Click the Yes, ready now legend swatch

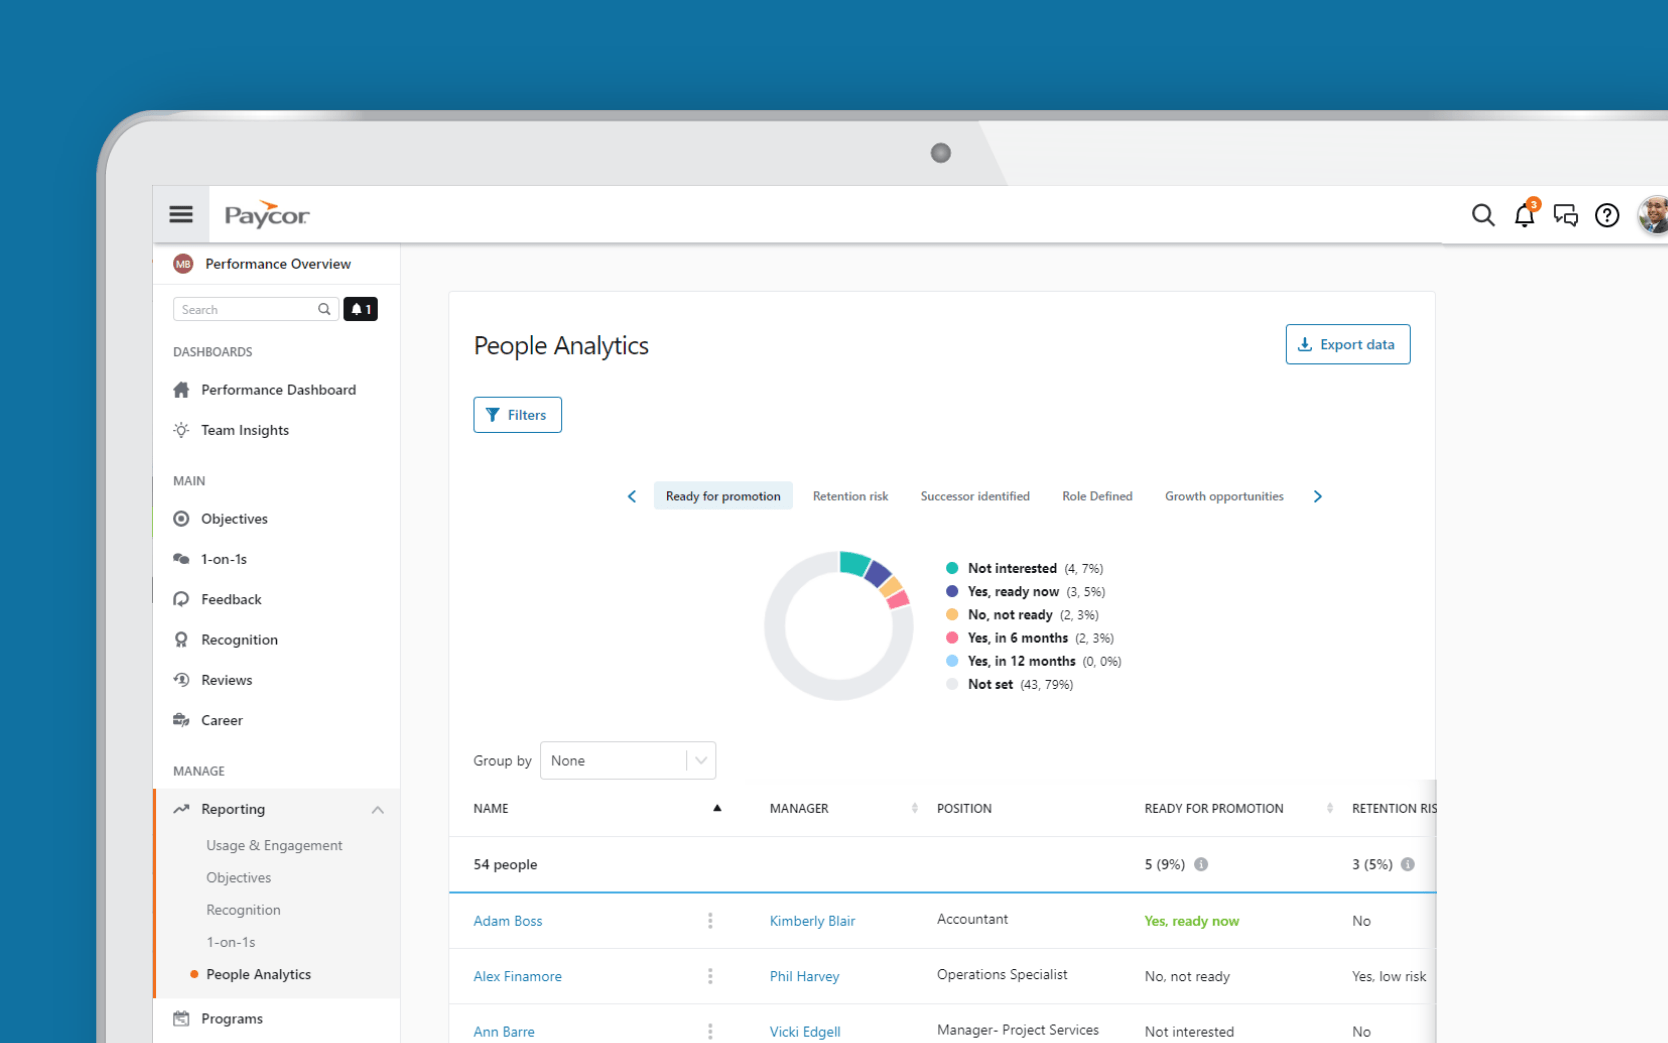coord(952,591)
